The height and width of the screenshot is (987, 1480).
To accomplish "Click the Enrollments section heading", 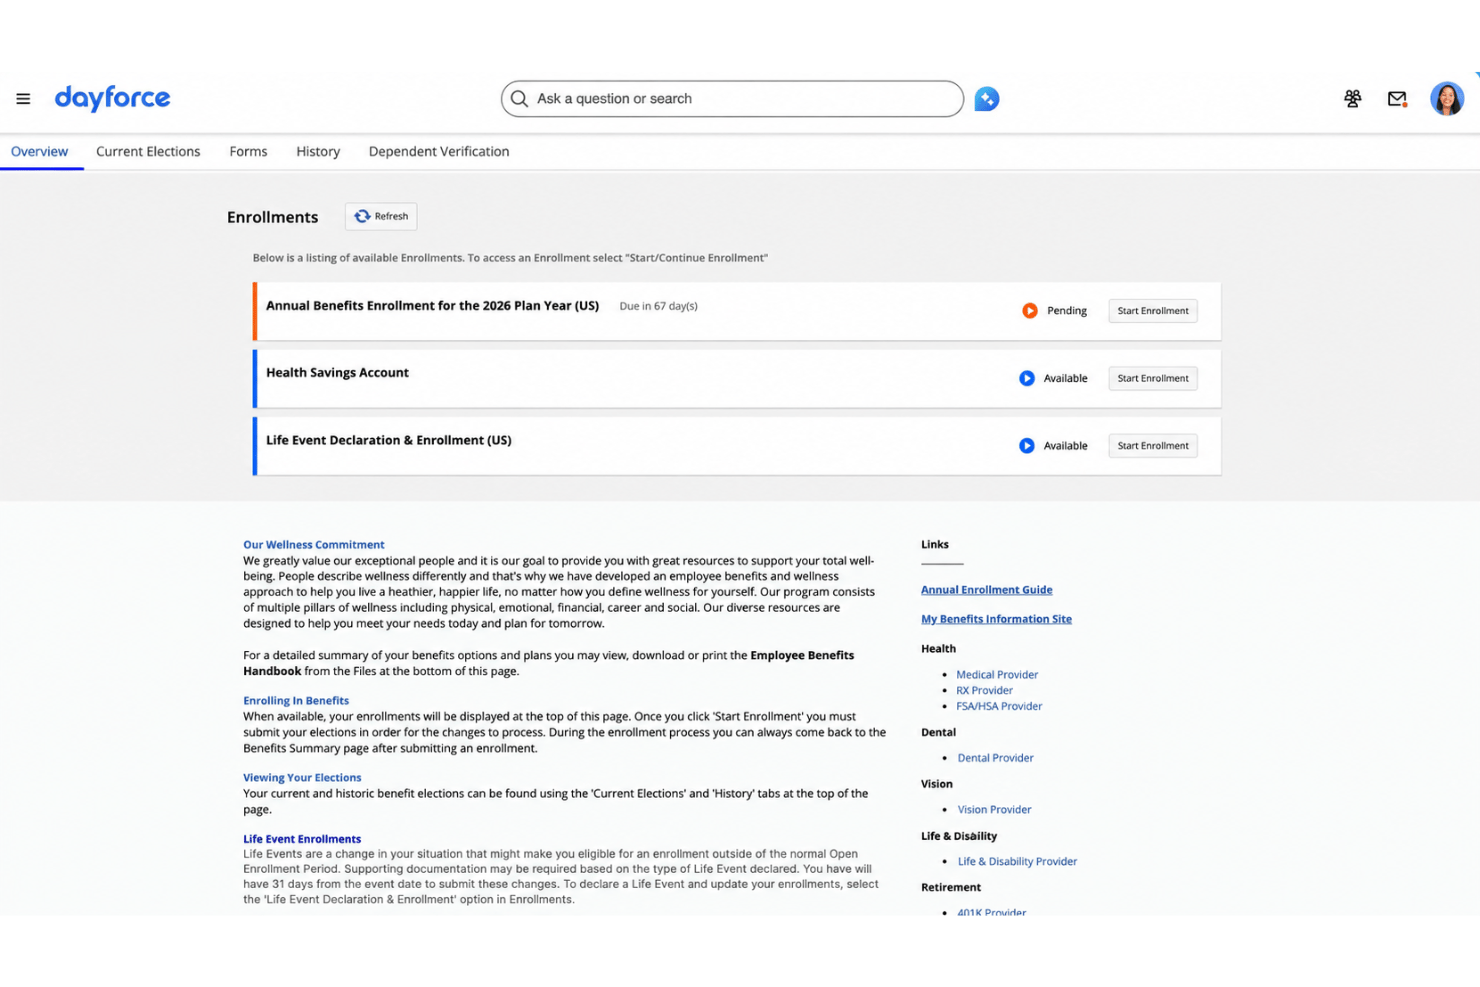I will (x=272, y=217).
